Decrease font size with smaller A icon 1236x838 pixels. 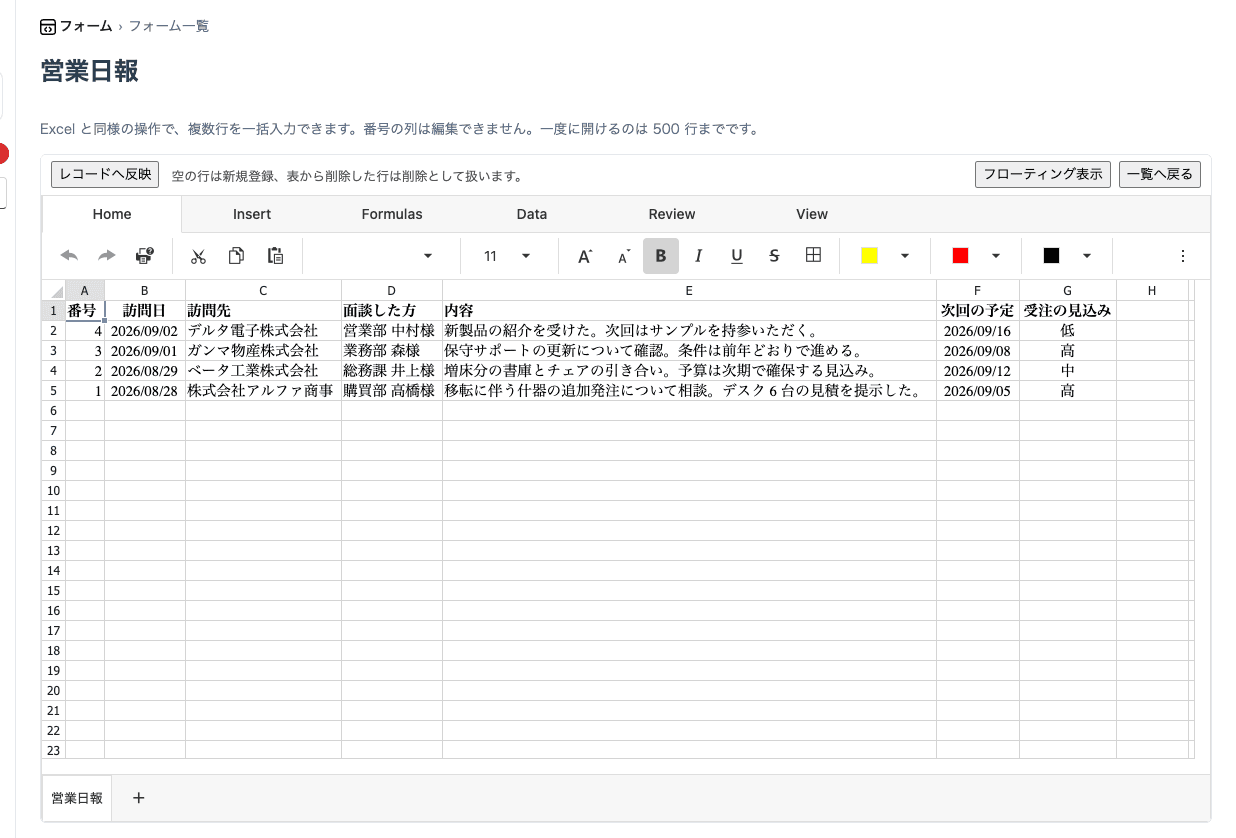coord(623,256)
